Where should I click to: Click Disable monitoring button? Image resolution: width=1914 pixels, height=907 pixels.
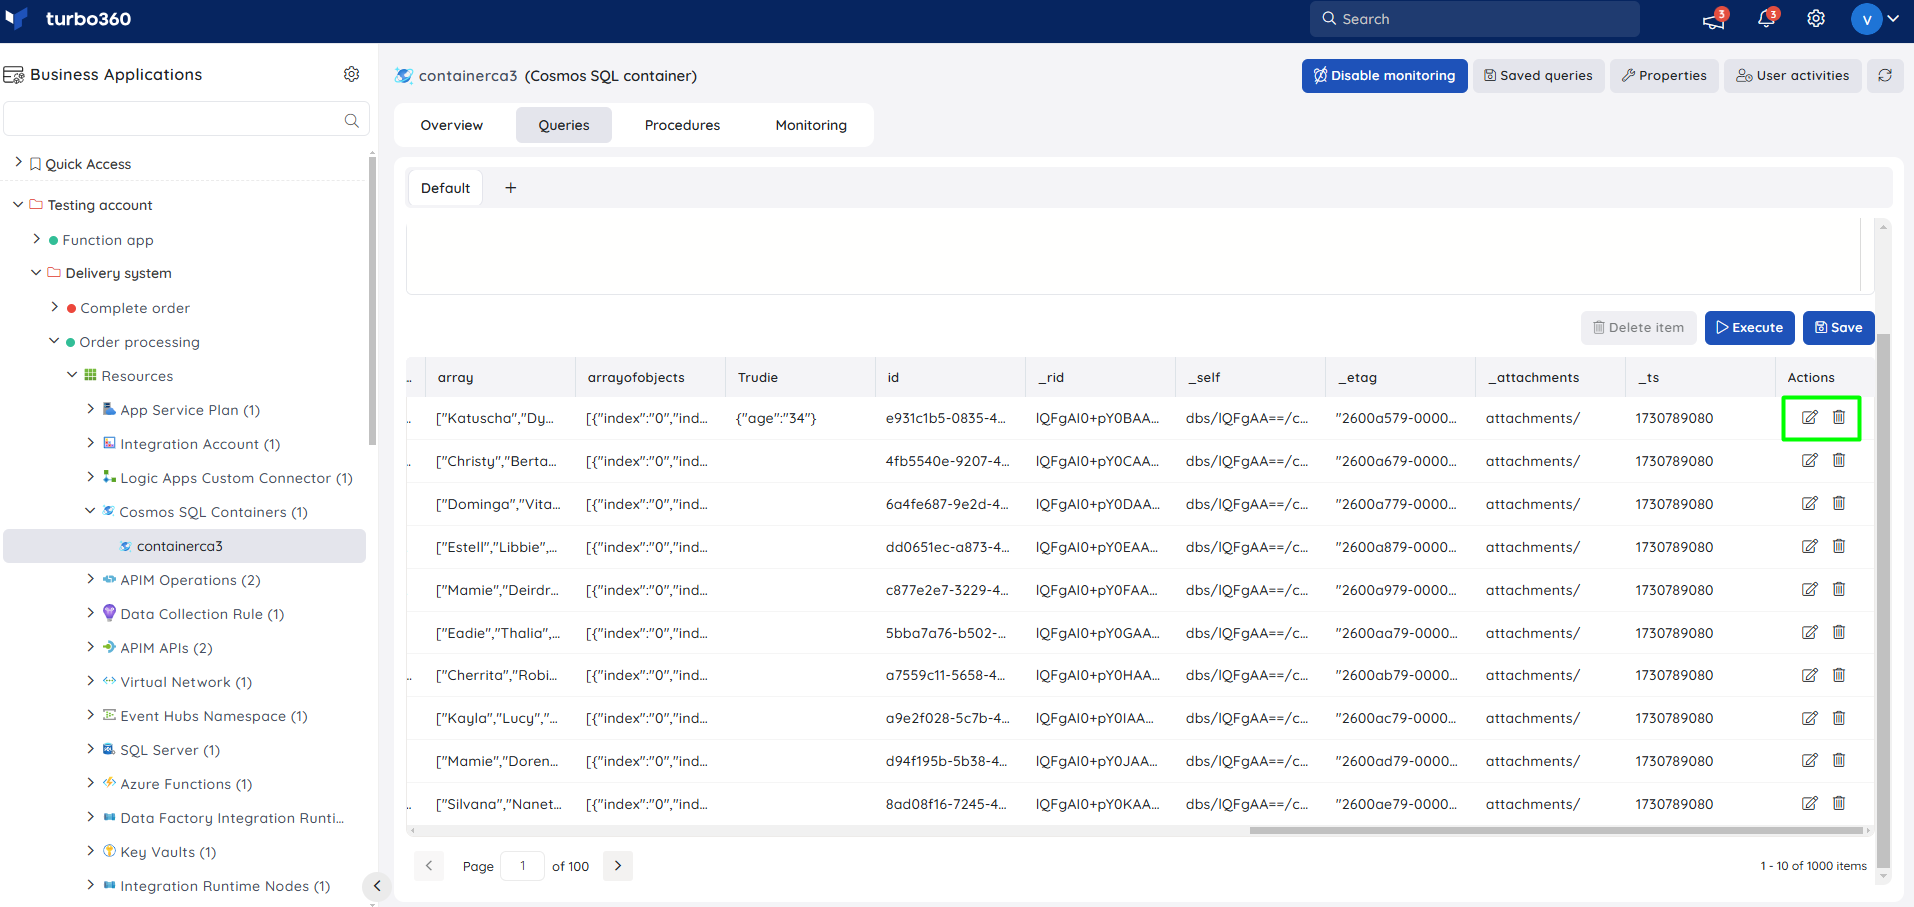[1384, 76]
